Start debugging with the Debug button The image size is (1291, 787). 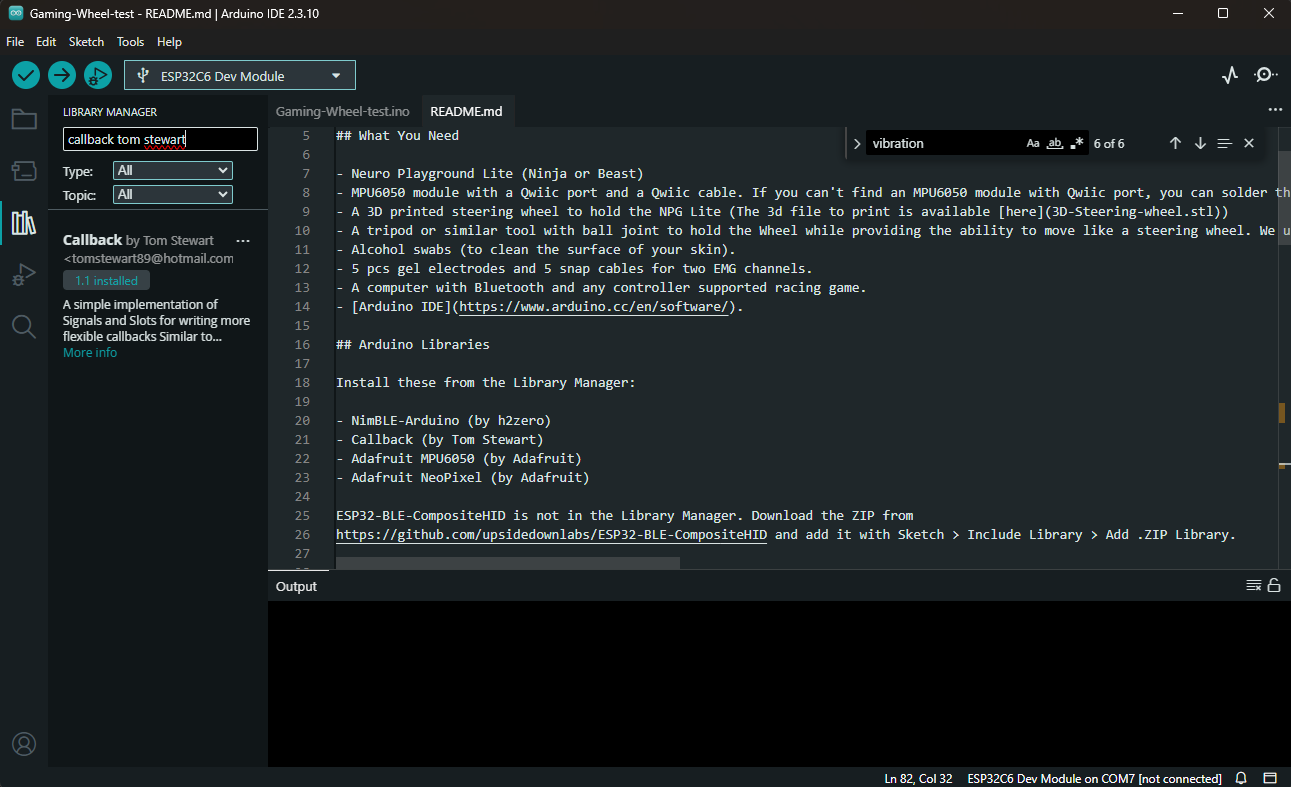point(98,75)
